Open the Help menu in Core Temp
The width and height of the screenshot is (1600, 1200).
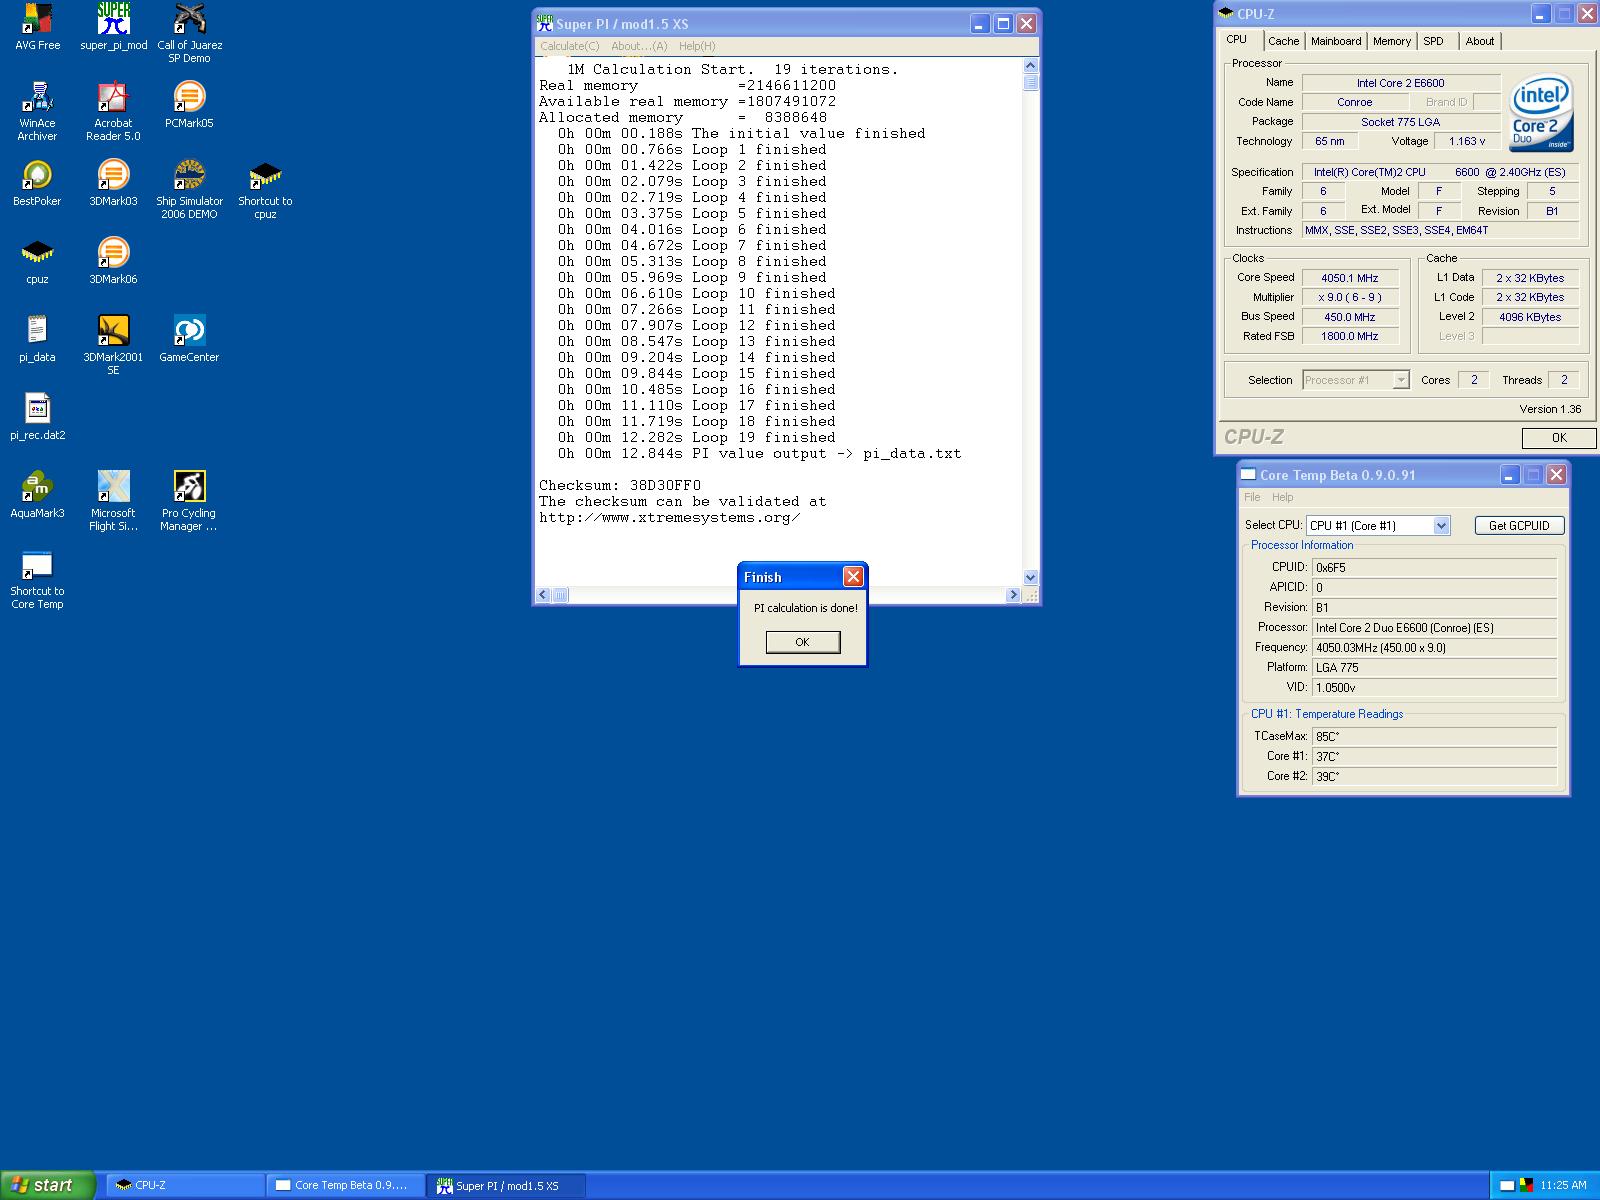1282,497
